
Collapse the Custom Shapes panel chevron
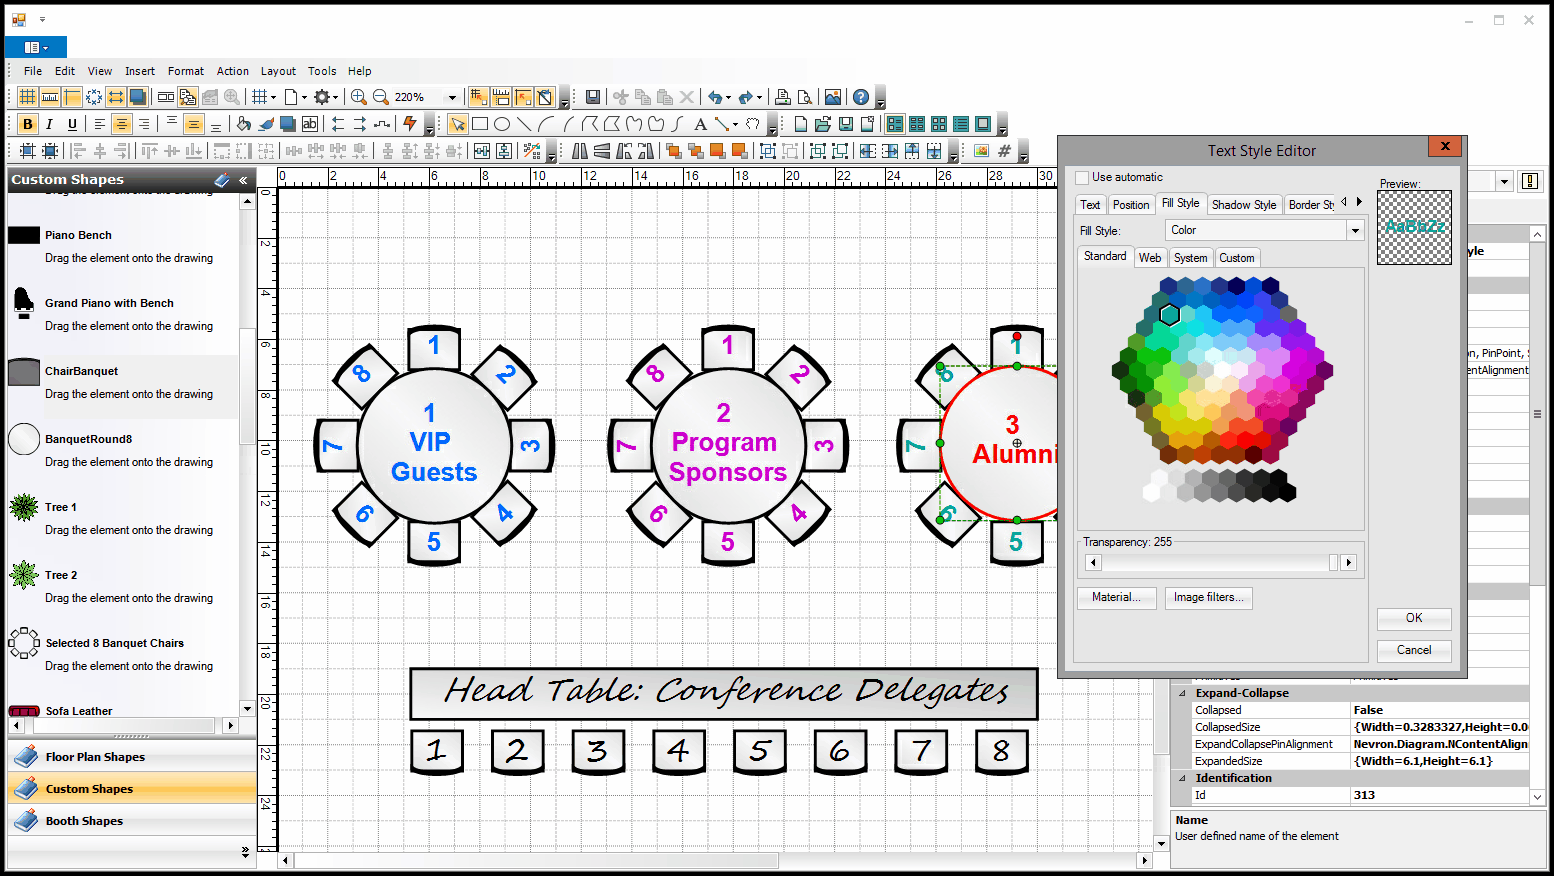click(243, 180)
